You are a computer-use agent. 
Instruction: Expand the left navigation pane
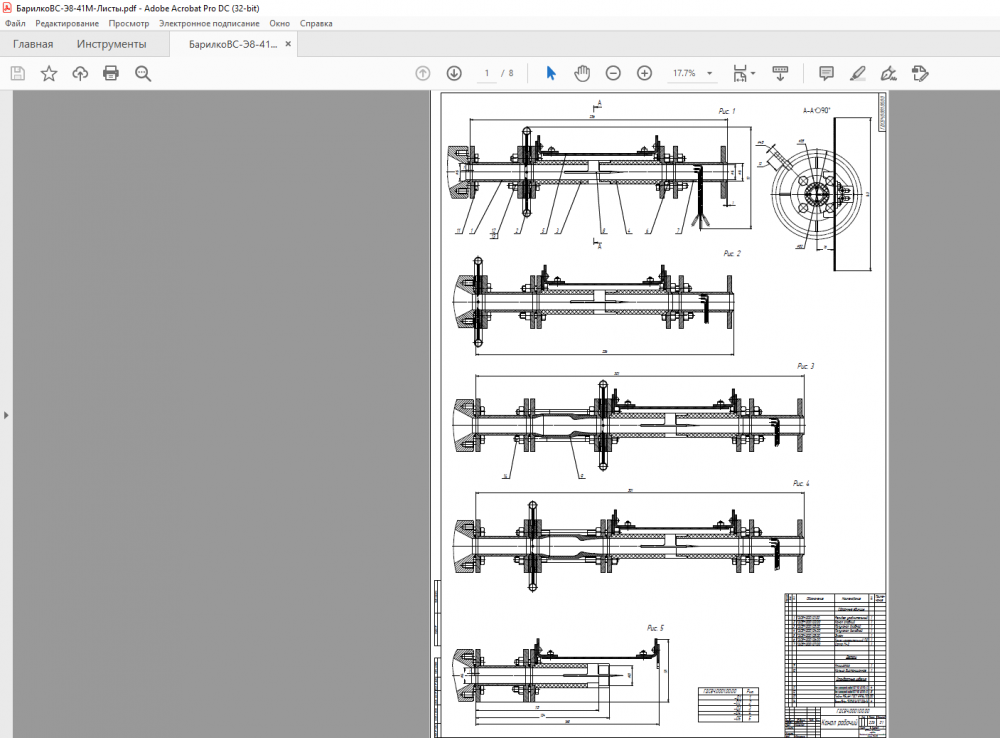coord(5,414)
